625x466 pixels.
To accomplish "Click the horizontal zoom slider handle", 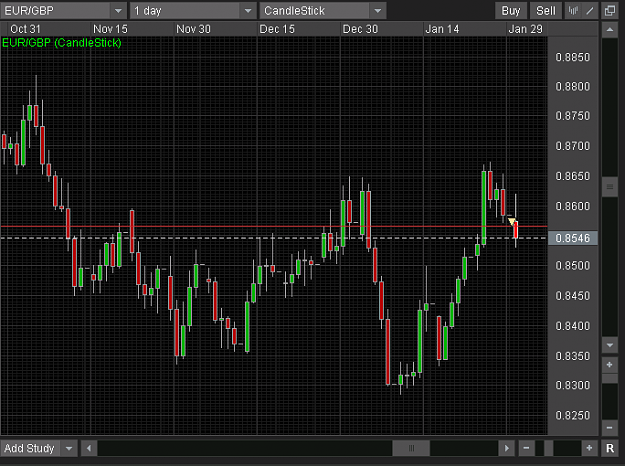I will point(548,448).
